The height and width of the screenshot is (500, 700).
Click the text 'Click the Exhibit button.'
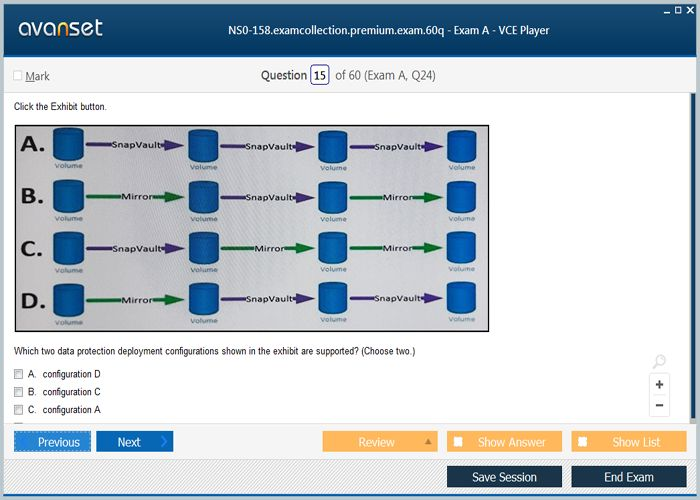[x=60, y=107]
